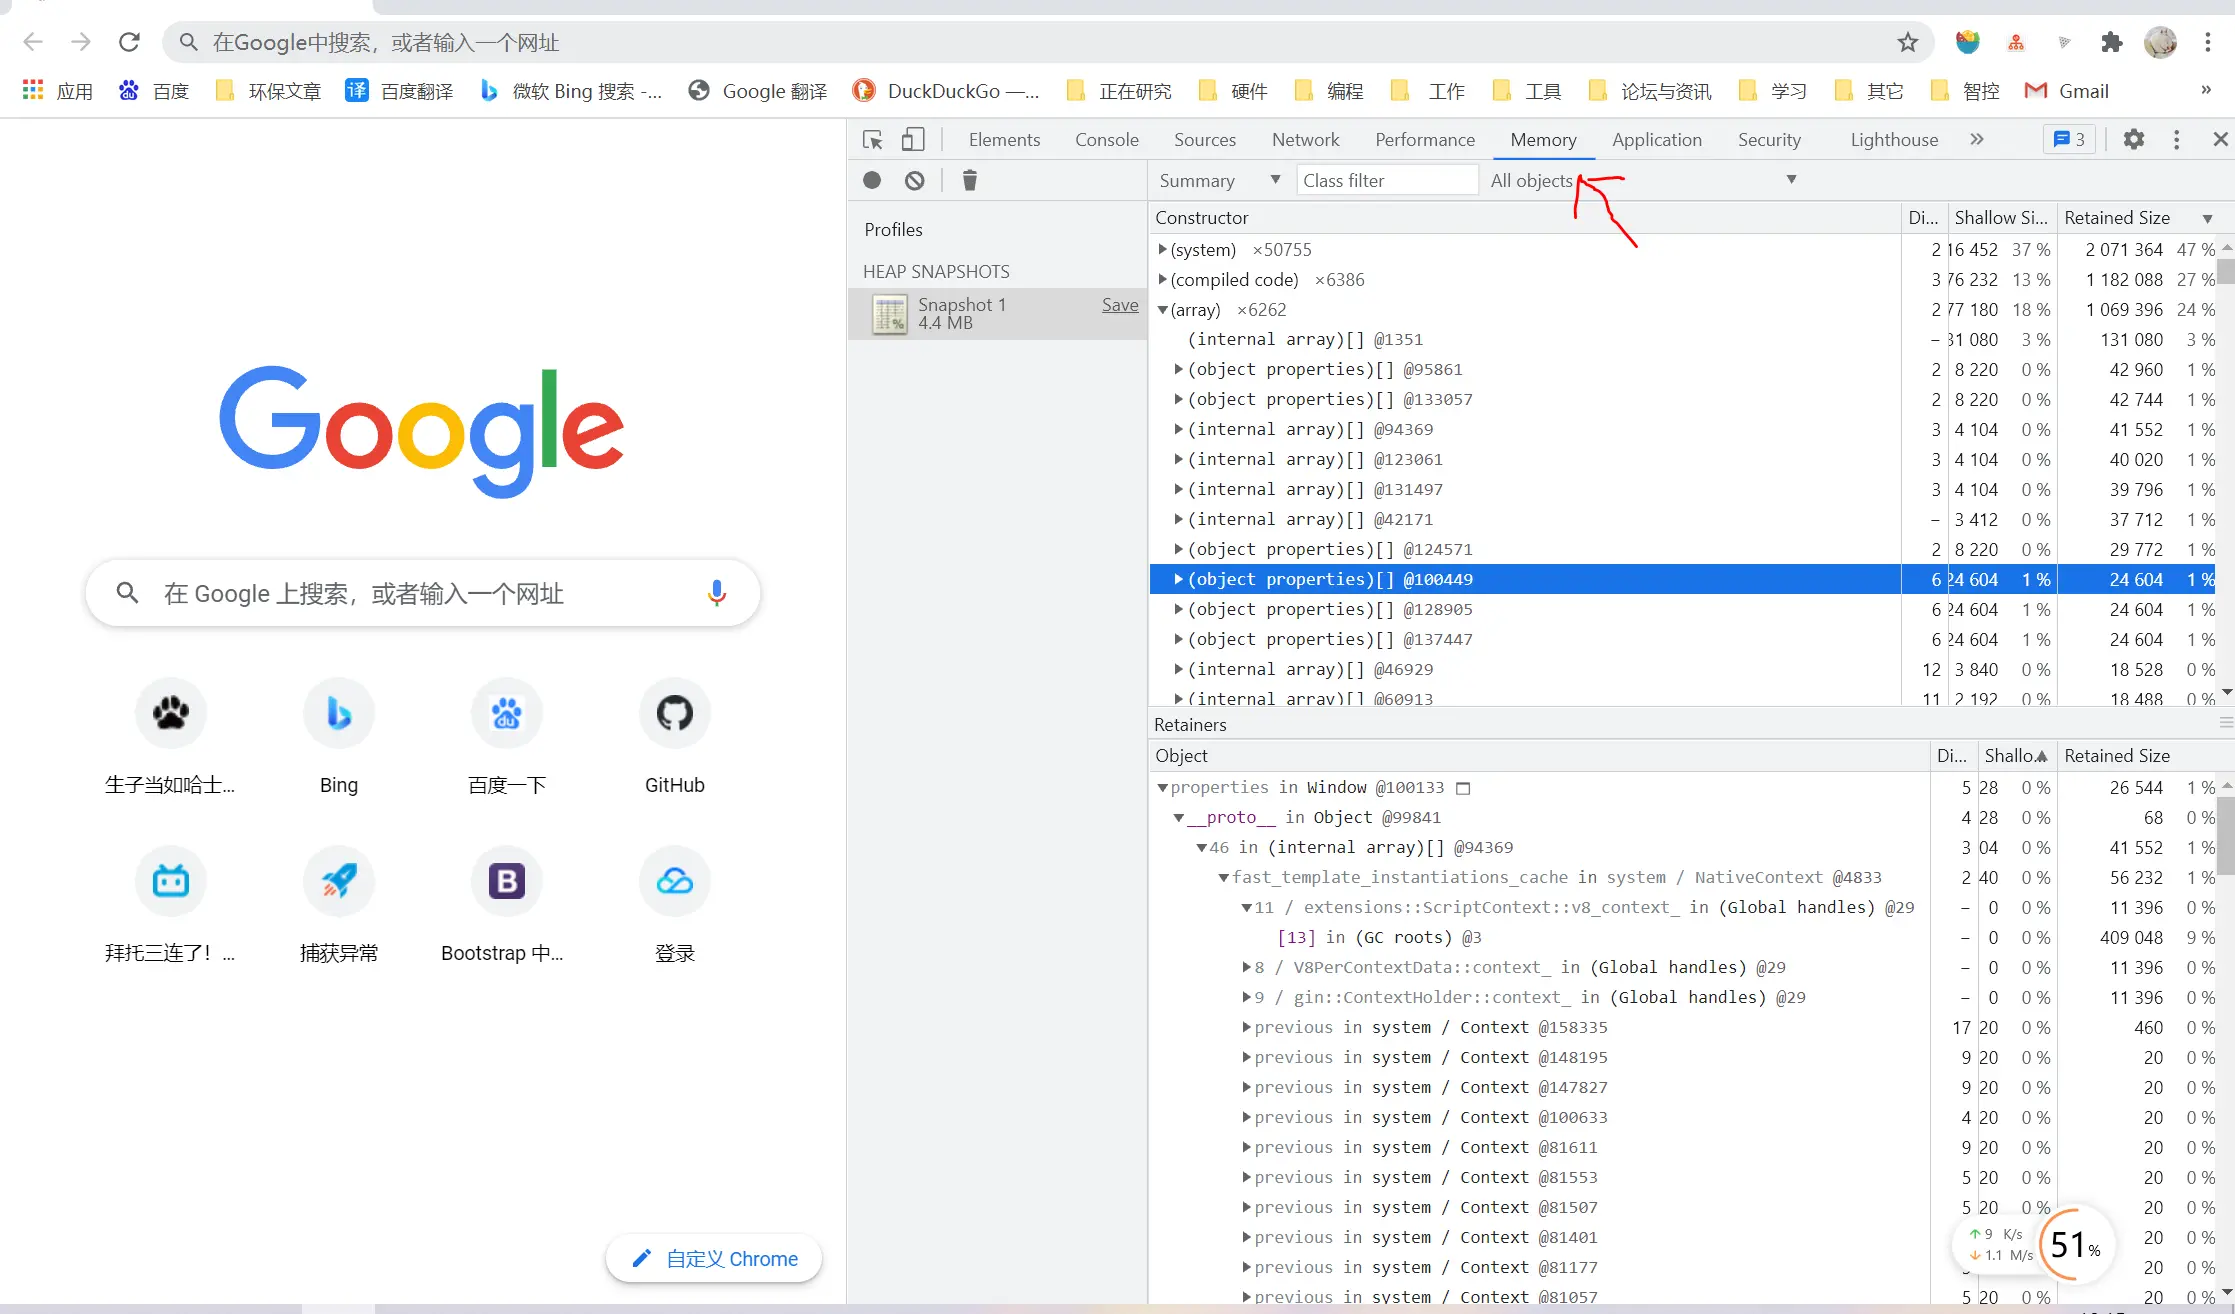Select the Class filter input field
2235x1314 pixels.
tap(1384, 180)
